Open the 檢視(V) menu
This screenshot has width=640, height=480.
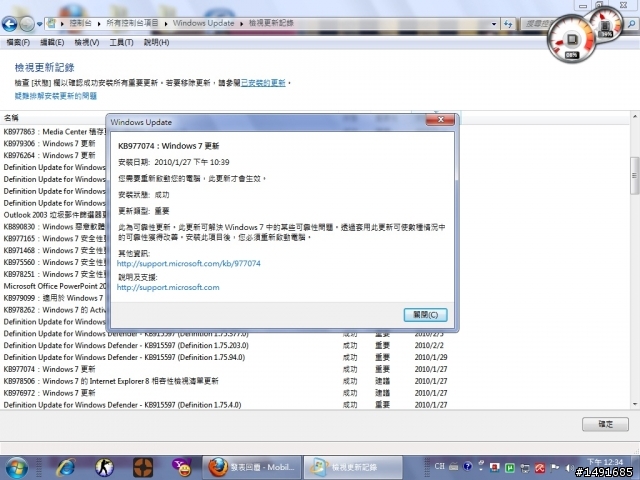[x=87, y=42]
